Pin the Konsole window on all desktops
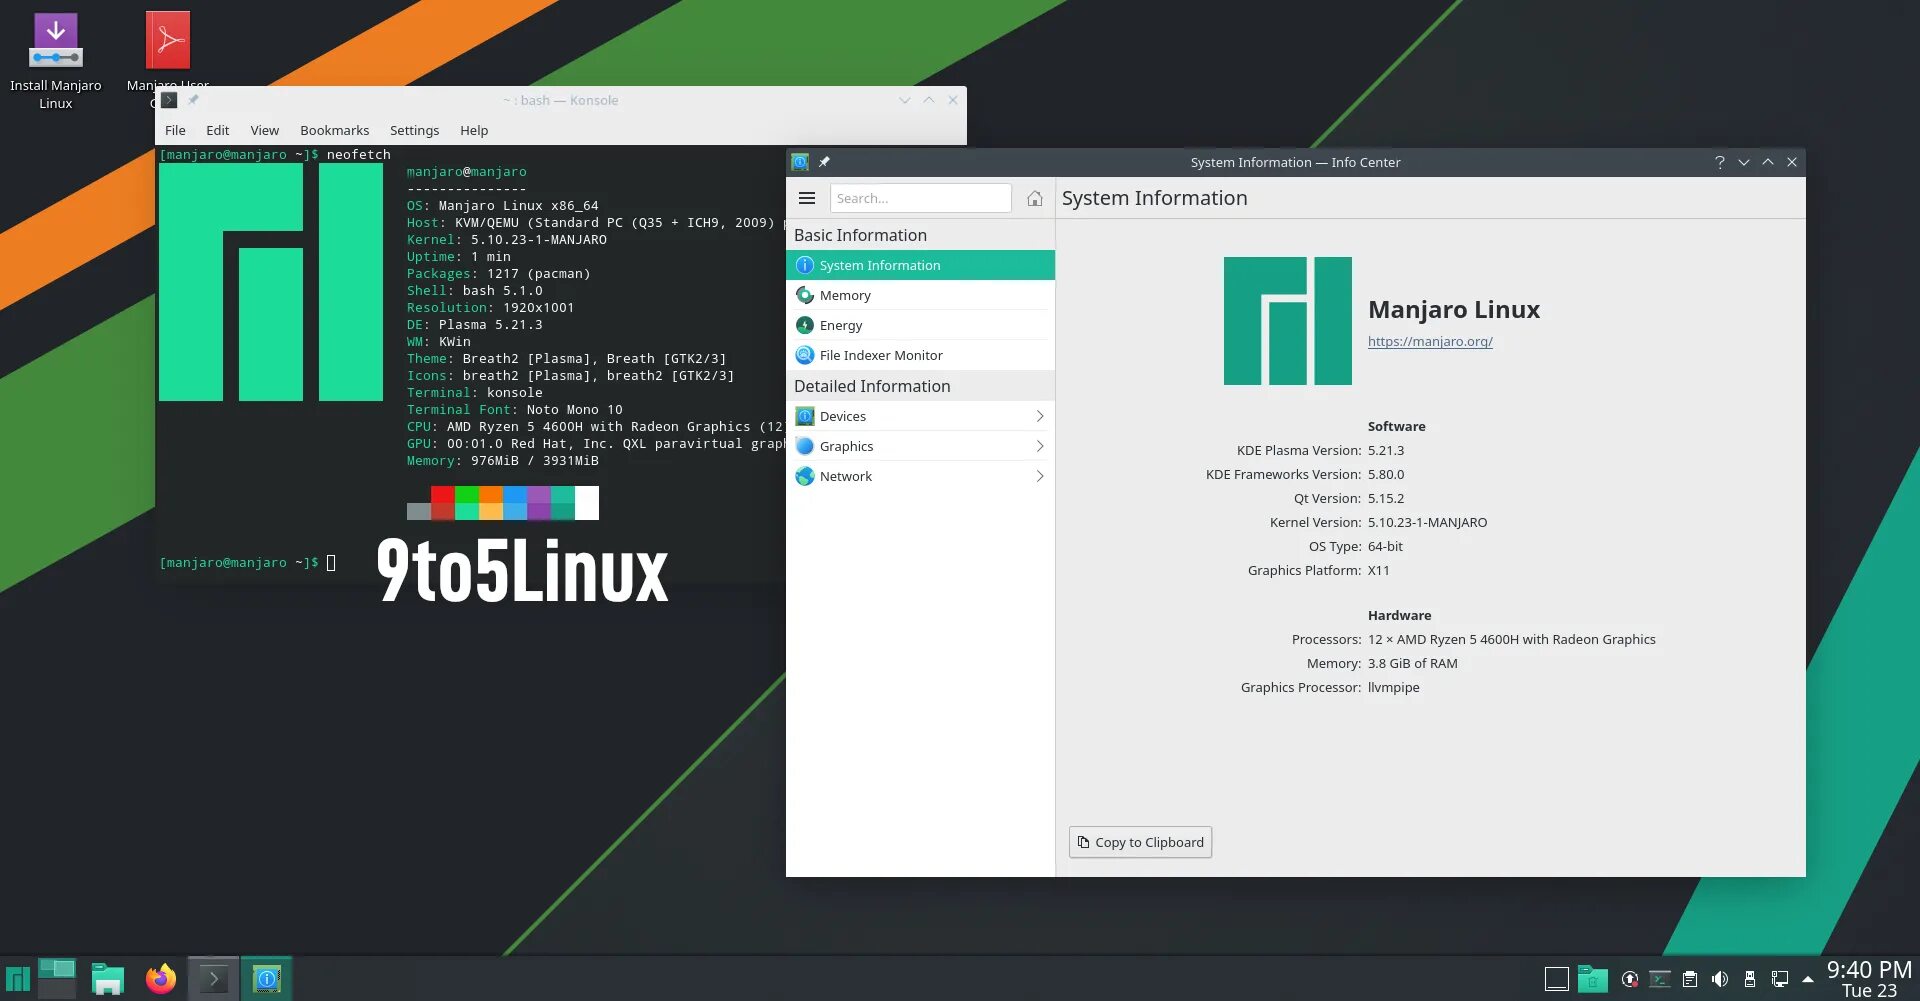1920x1001 pixels. pos(193,100)
